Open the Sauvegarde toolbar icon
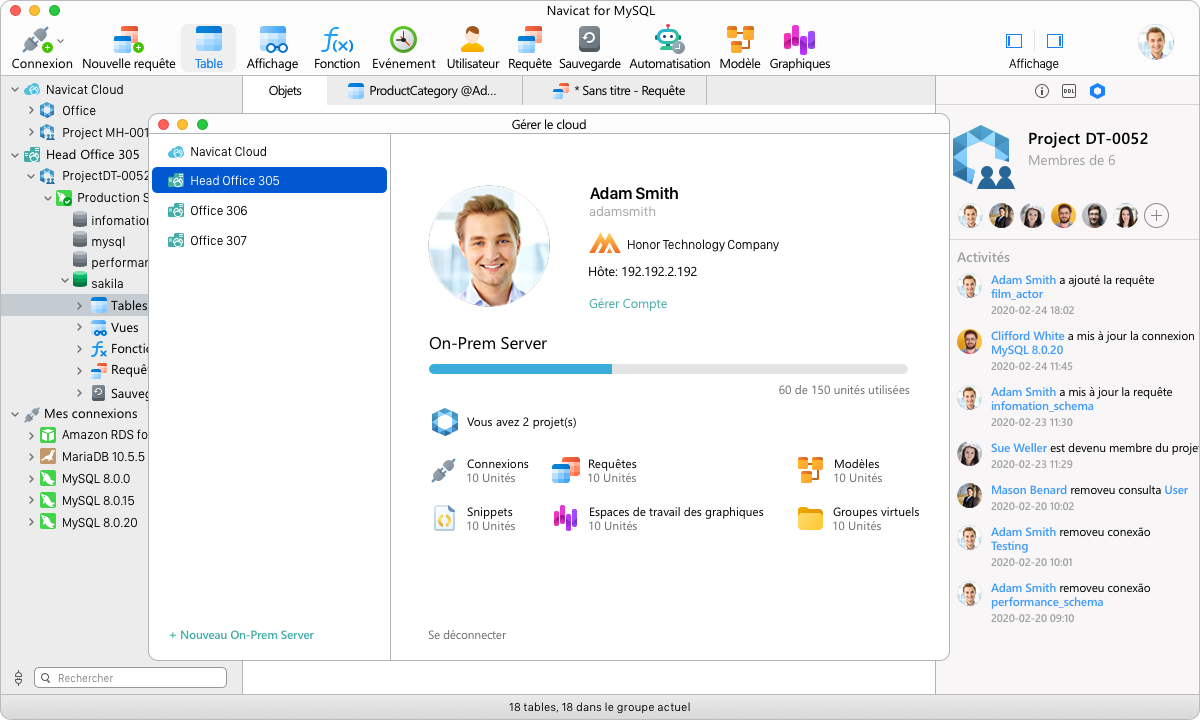 pyautogui.click(x=589, y=40)
